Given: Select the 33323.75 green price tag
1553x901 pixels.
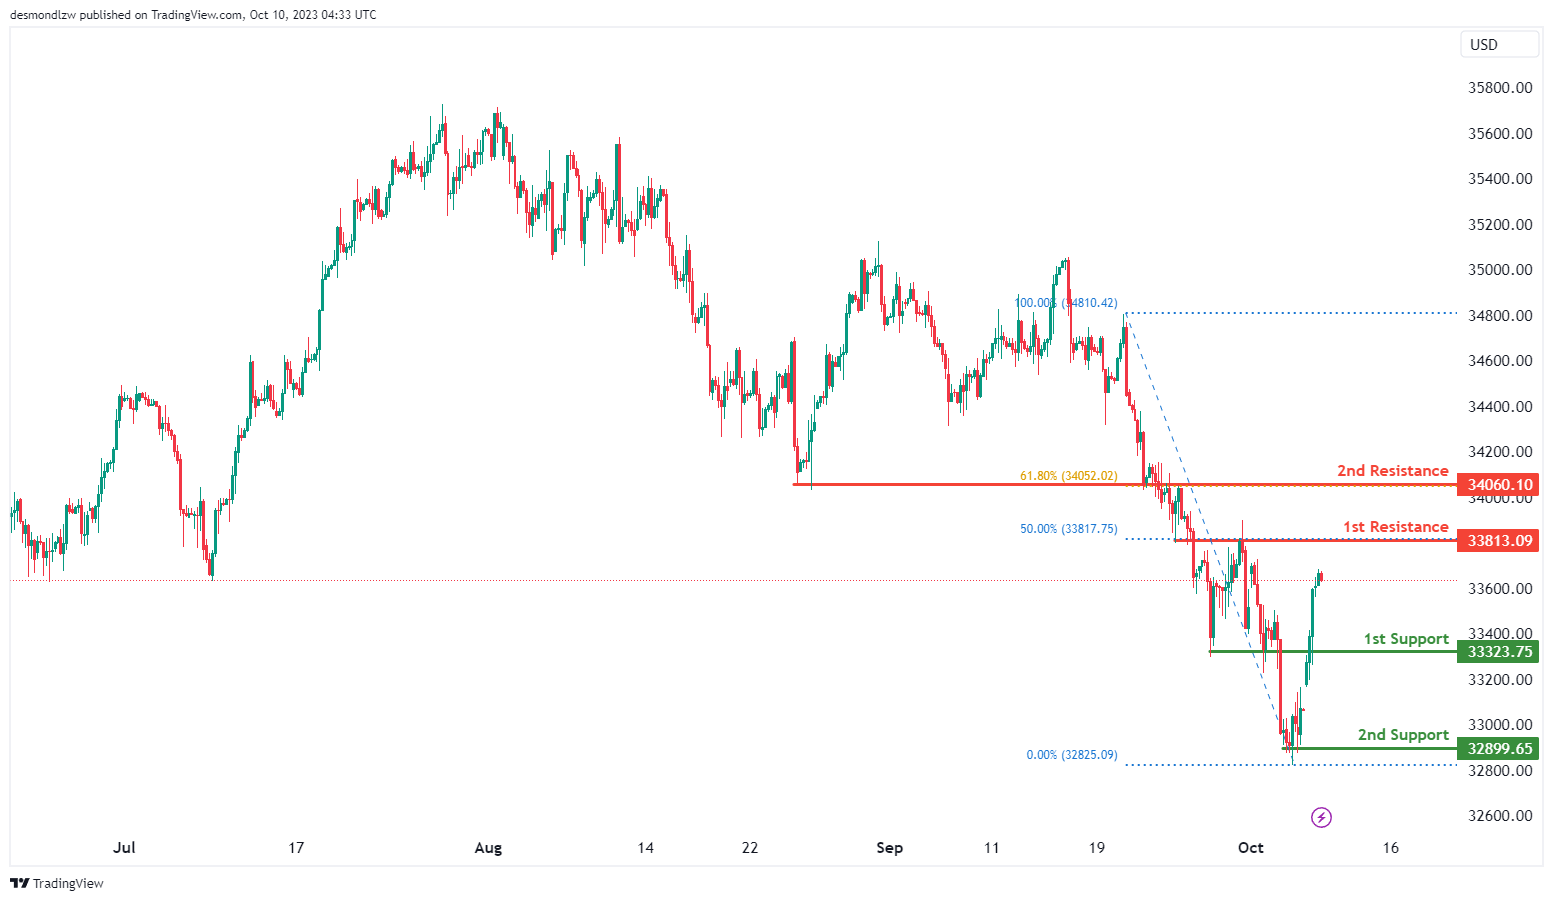Looking at the screenshot, I should pyautogui.click(x=1498, y=652).
